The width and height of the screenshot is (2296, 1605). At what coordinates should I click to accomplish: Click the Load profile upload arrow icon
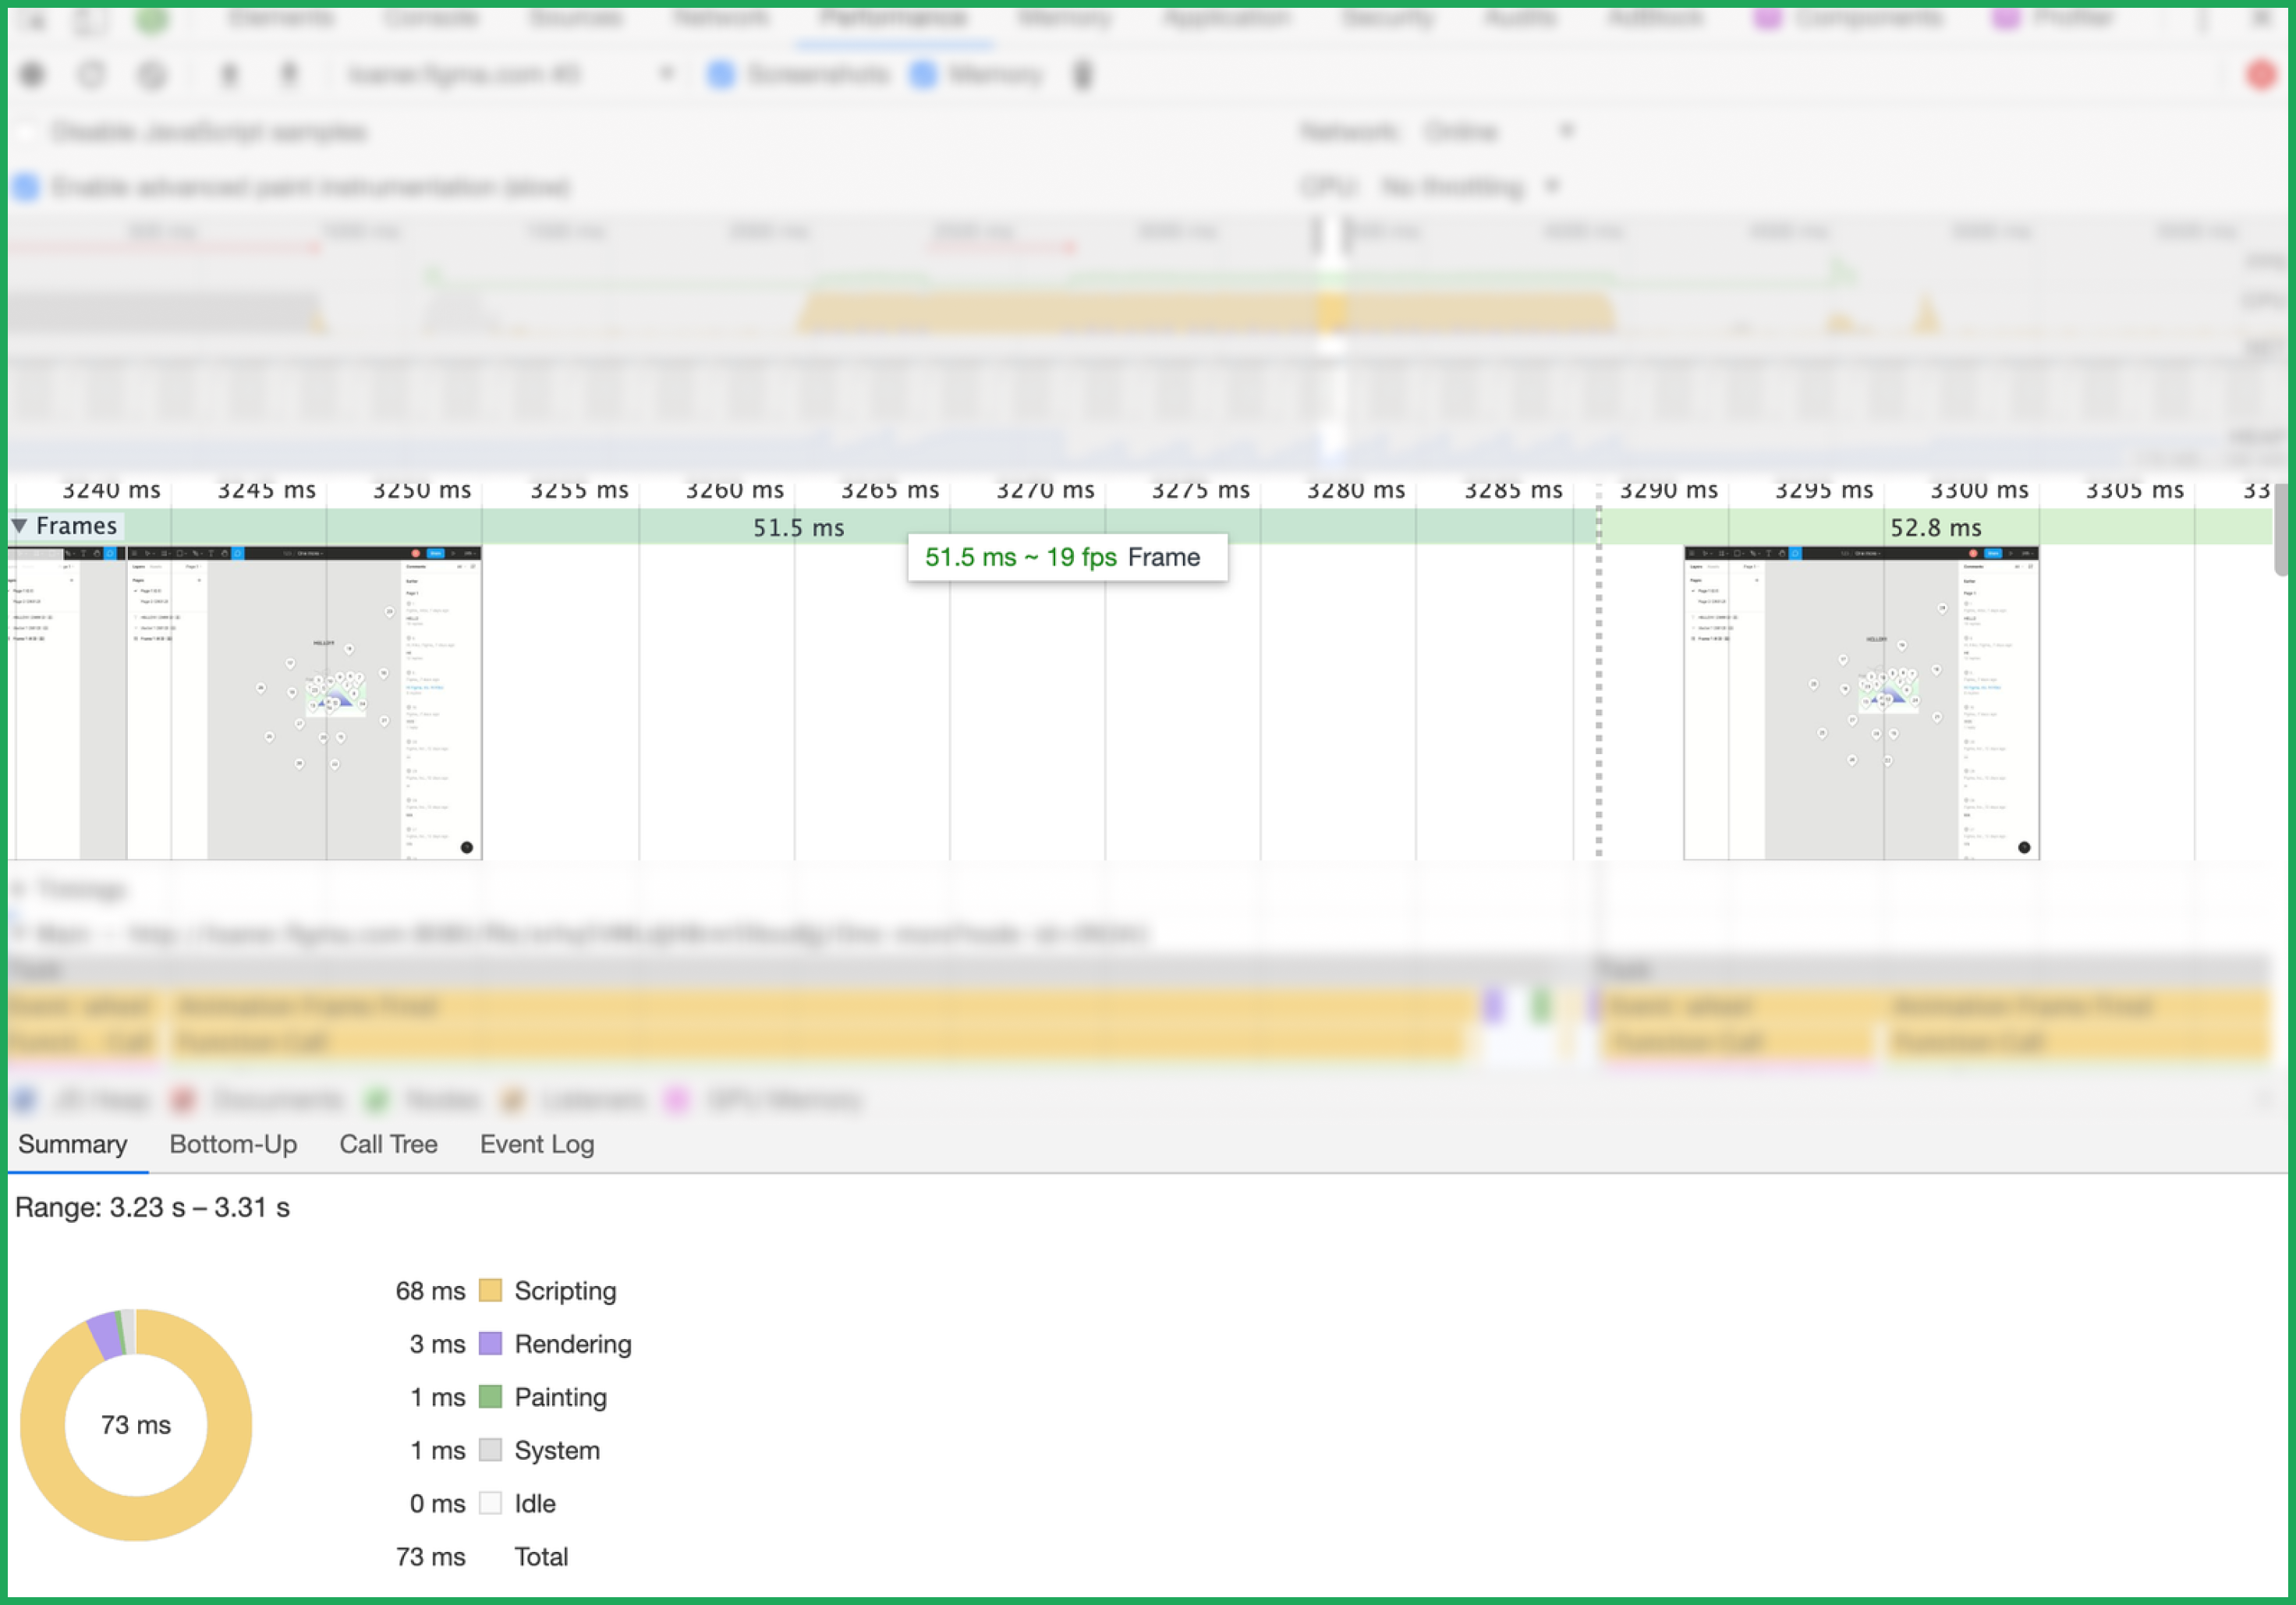(229, 74)
